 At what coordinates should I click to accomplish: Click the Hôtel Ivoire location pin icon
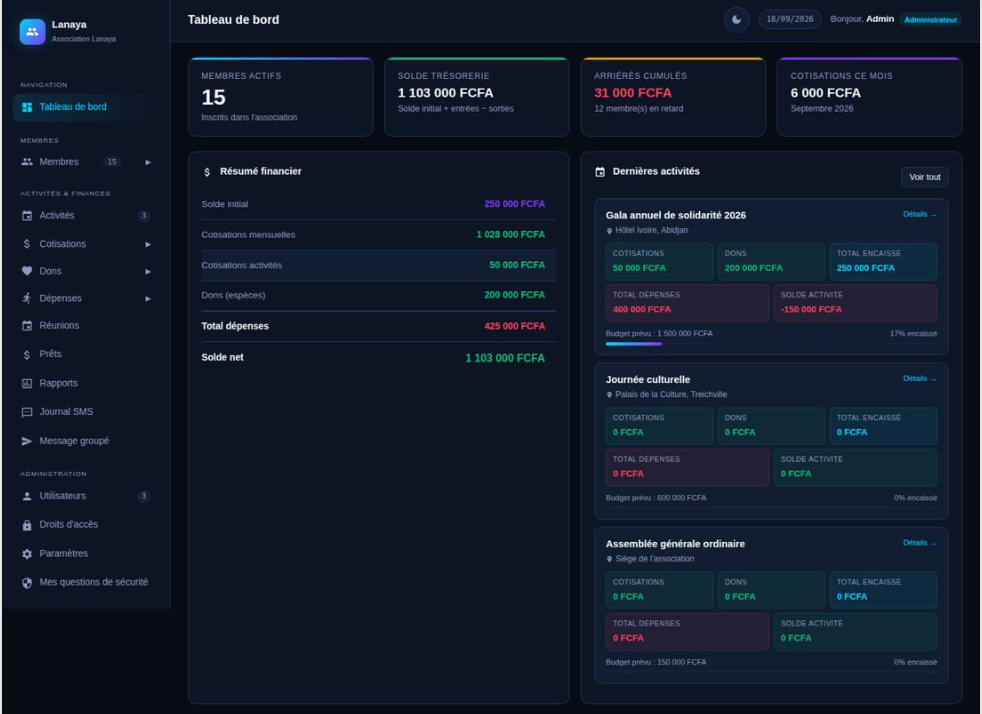tap(609, 231)
